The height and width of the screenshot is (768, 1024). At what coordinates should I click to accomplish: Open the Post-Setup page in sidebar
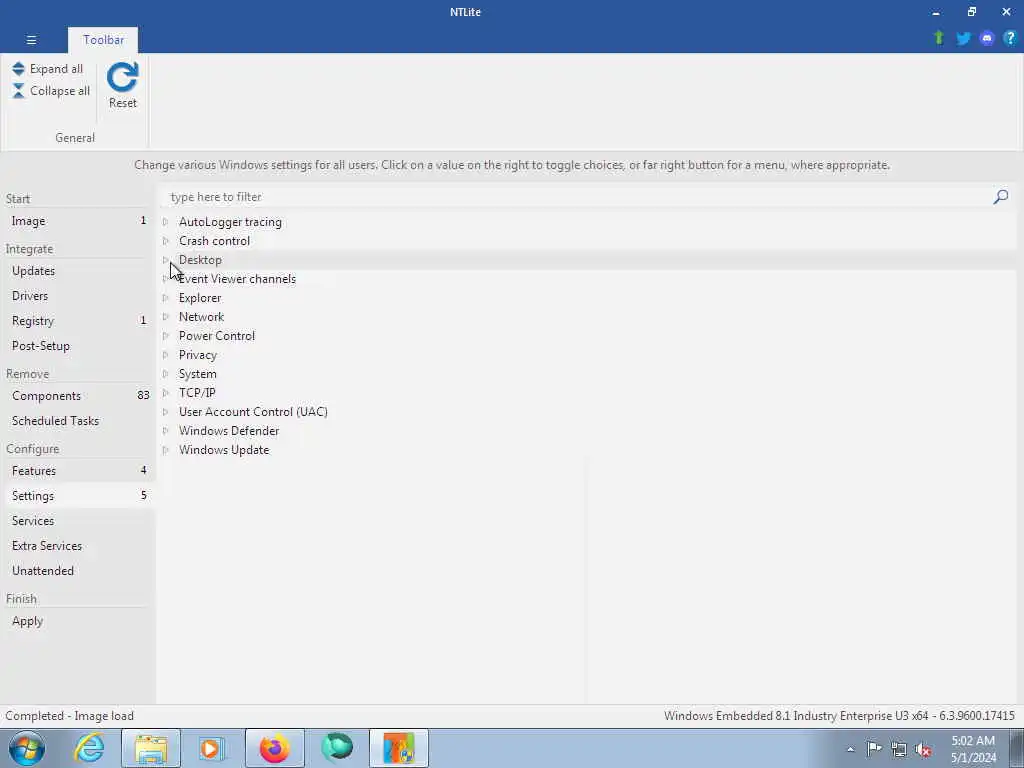78,345
